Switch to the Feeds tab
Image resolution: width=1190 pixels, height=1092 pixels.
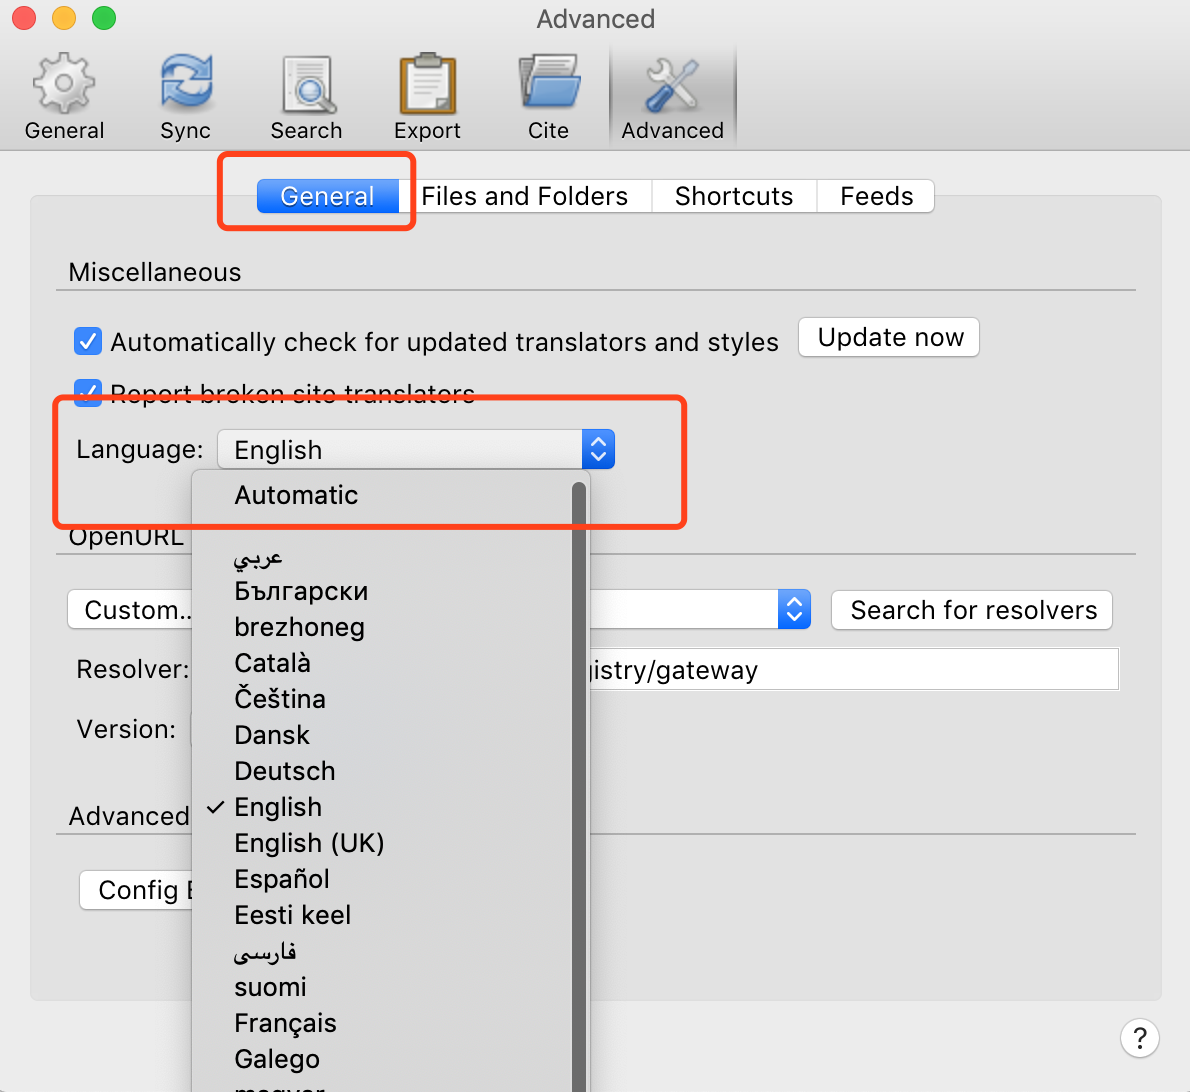coord(877,197)
